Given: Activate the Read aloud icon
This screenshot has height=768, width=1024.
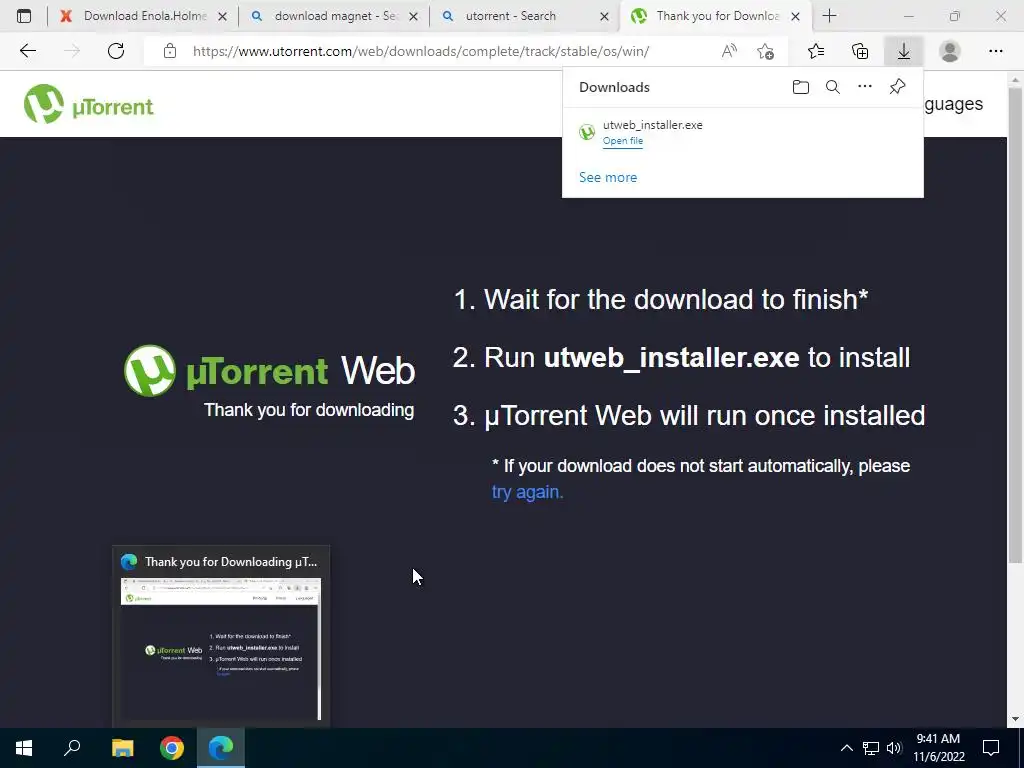Looking at the screenshot, I should coord(729,51).
